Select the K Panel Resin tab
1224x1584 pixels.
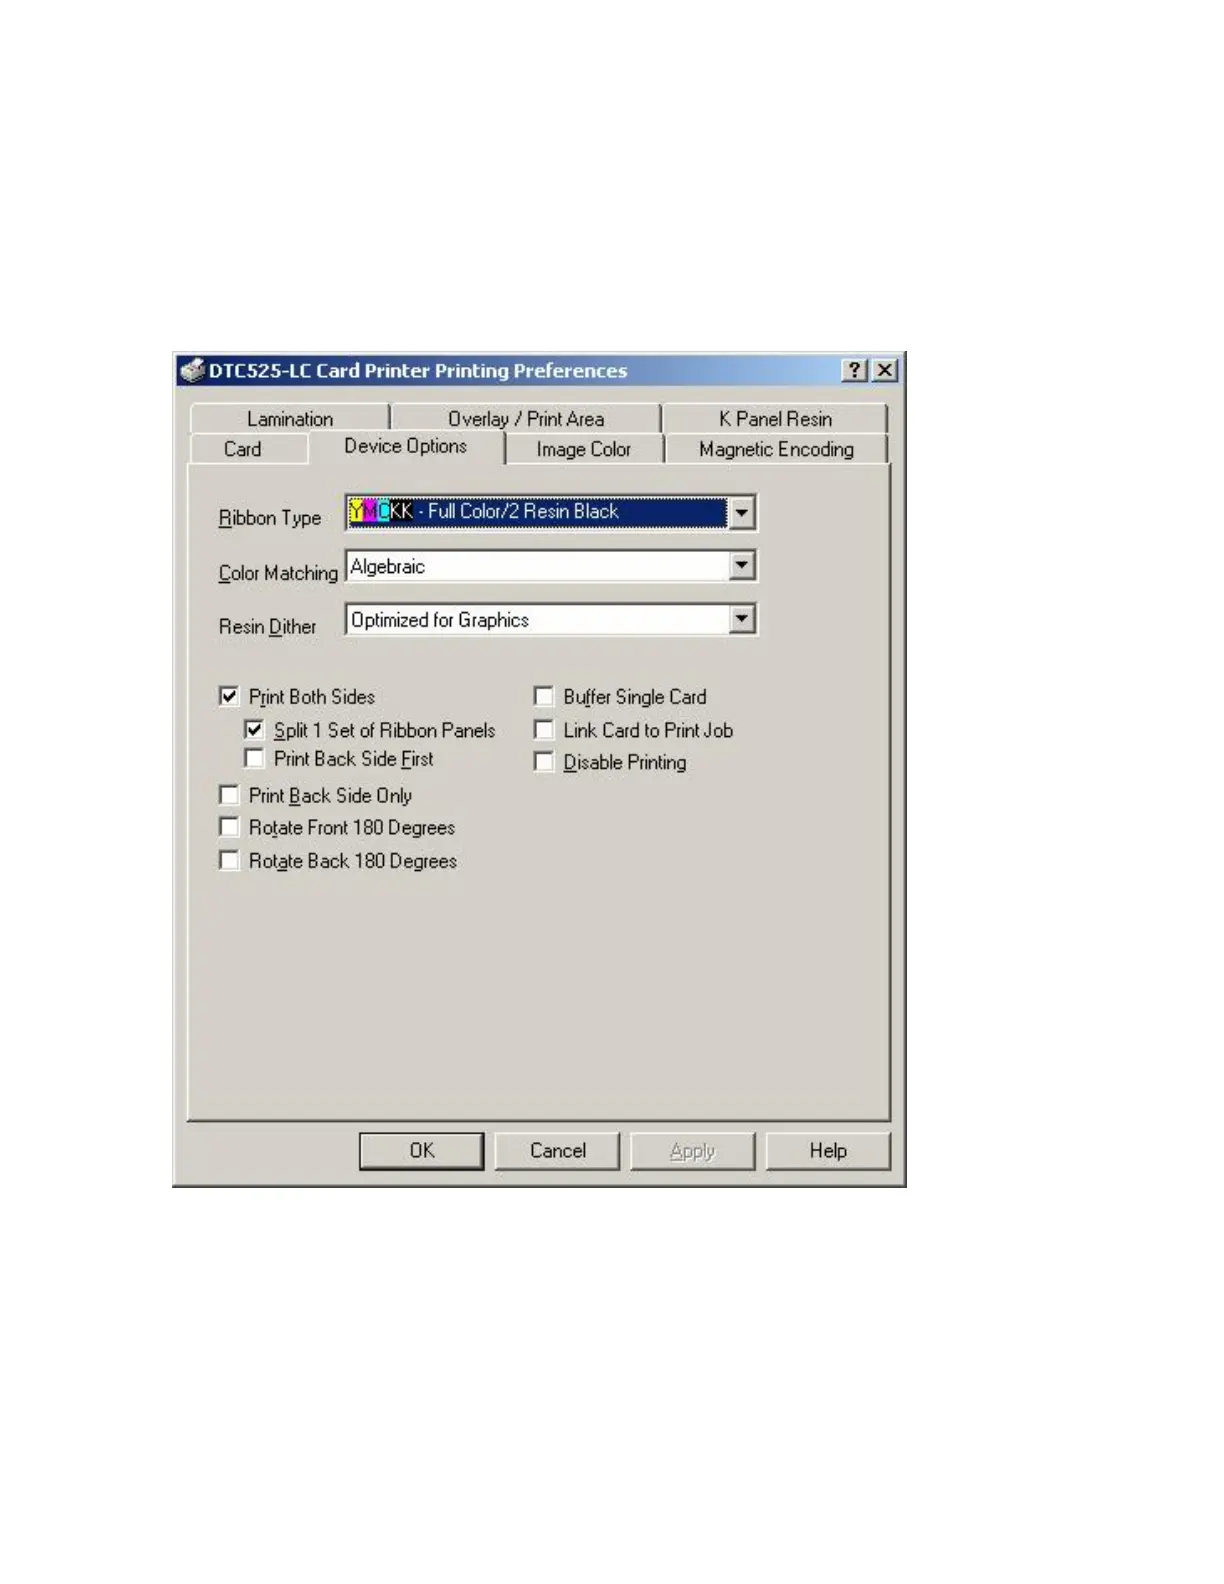click(775, 419)
